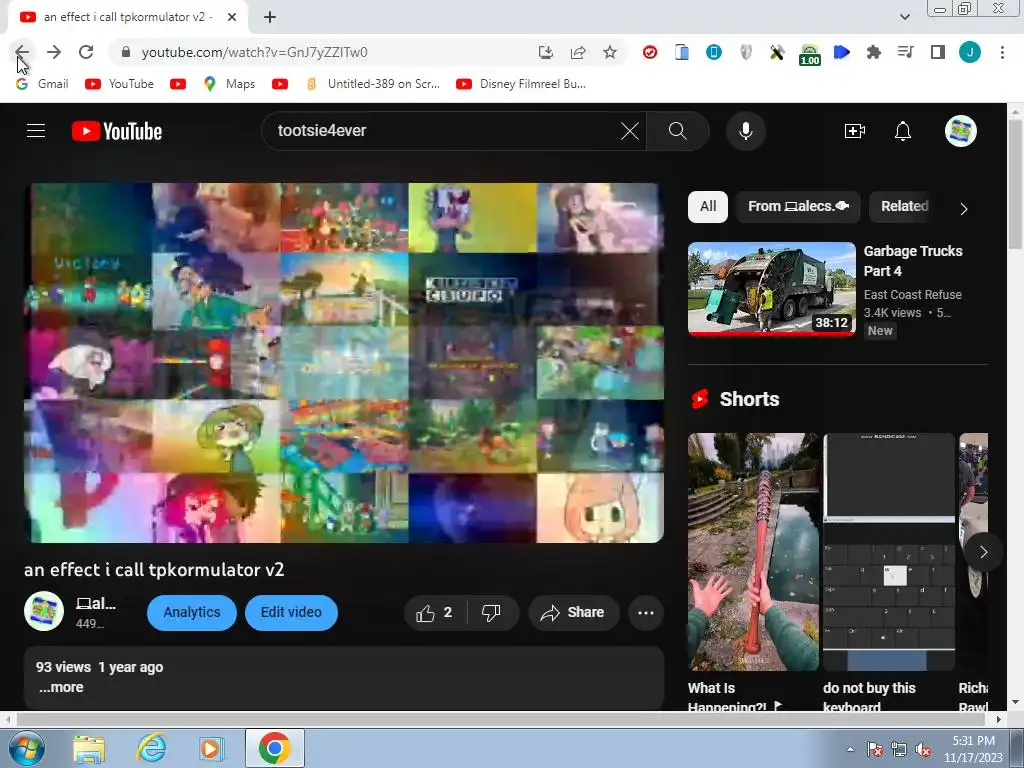Open Disney Filmreel bookmark

[x=521, y=84]
